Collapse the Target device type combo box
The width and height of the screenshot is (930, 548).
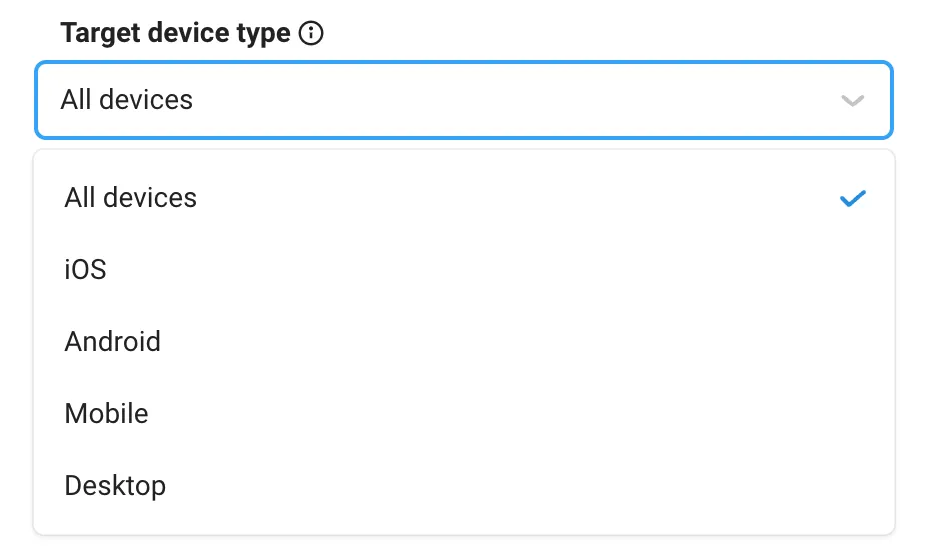pos(464,100)
